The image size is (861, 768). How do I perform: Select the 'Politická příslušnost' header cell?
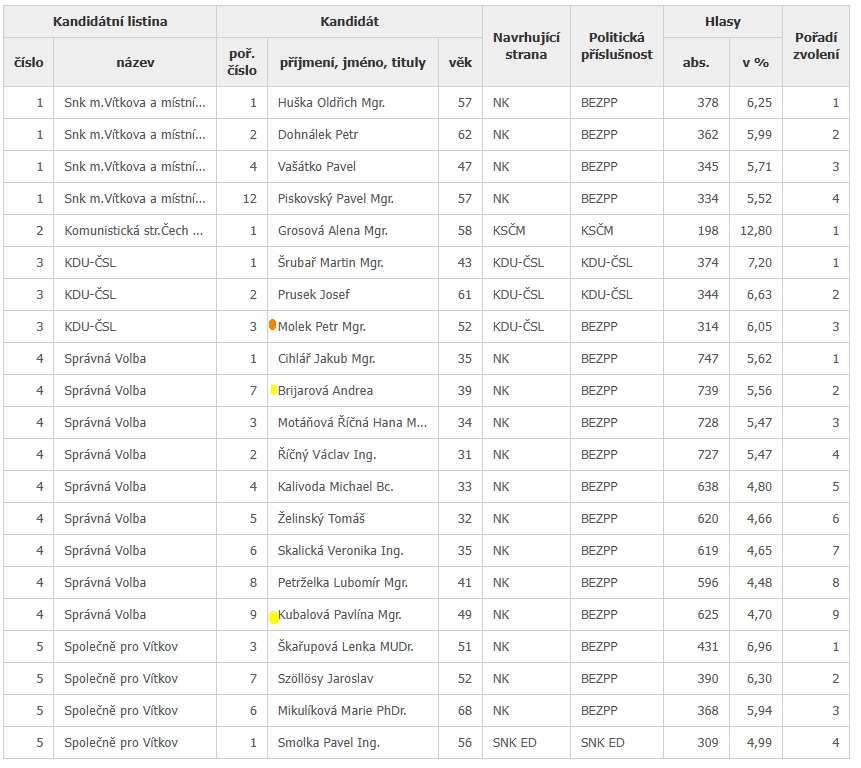tap(616, 46)
